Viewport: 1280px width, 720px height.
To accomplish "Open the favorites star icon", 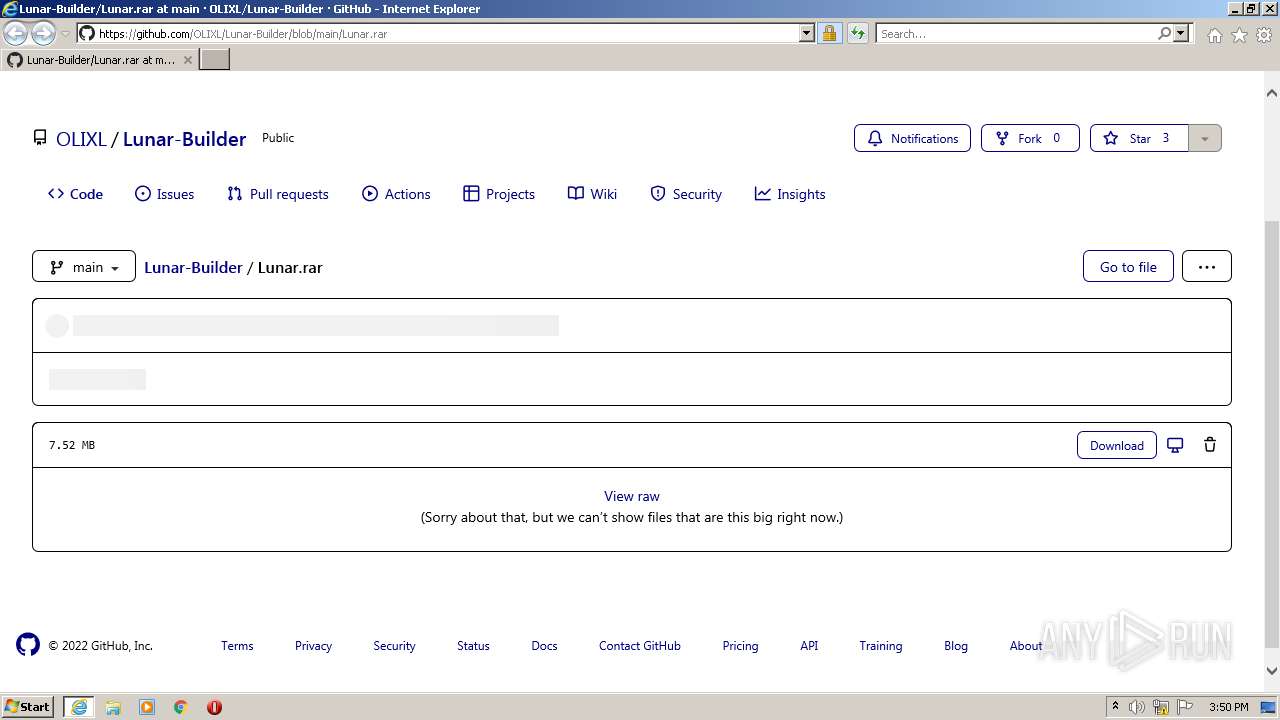I will point(1239,35).
